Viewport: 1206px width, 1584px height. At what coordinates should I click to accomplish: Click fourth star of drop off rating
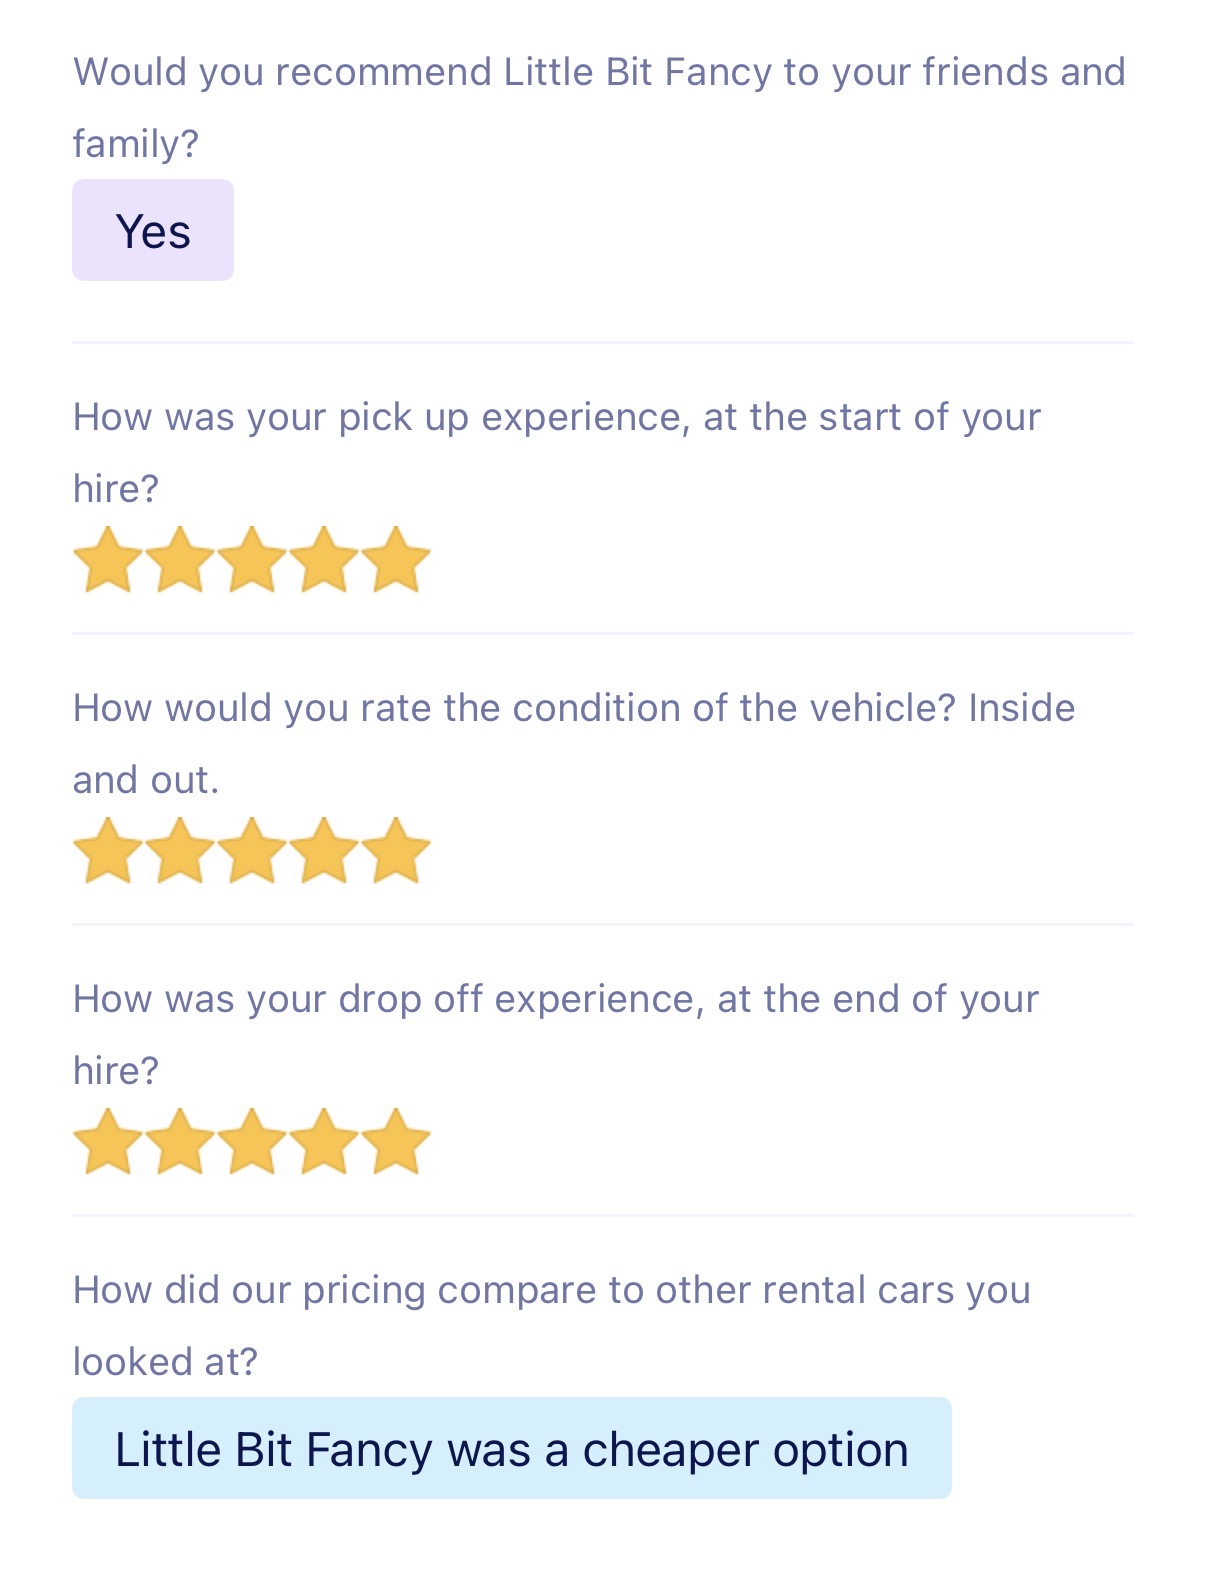coord(324,1142)
